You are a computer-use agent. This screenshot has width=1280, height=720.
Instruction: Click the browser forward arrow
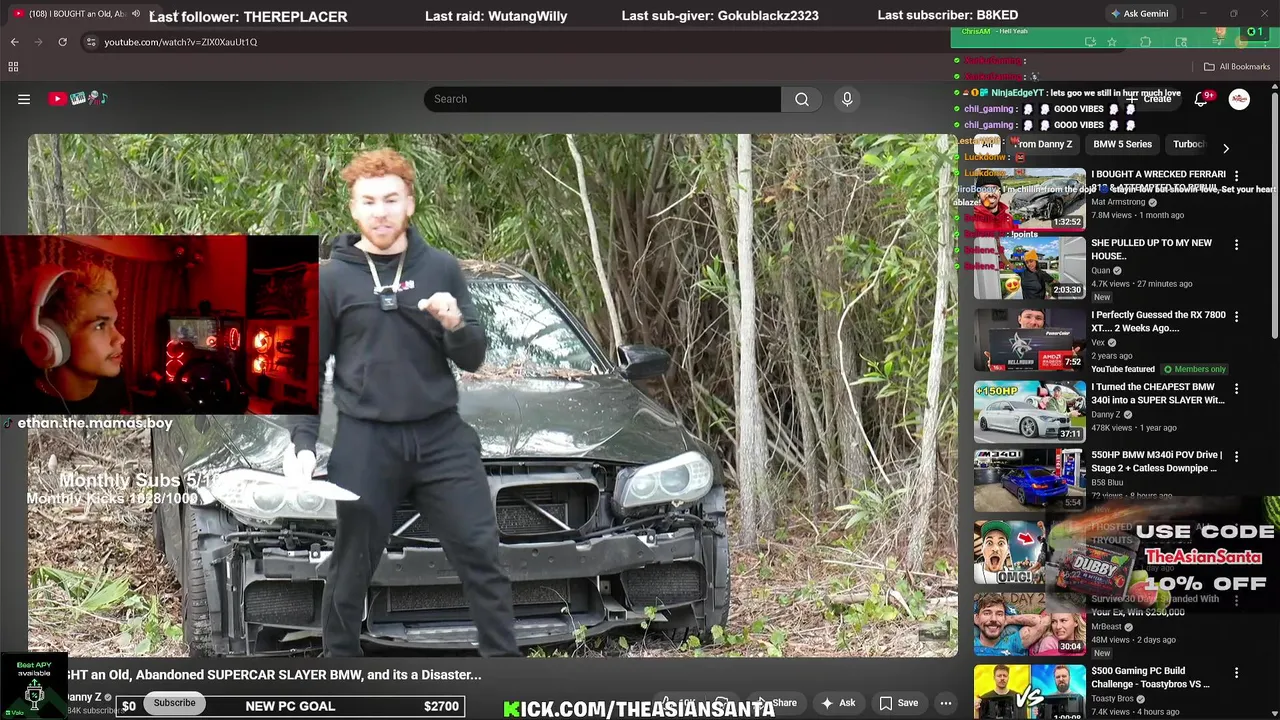pos(38,42)
